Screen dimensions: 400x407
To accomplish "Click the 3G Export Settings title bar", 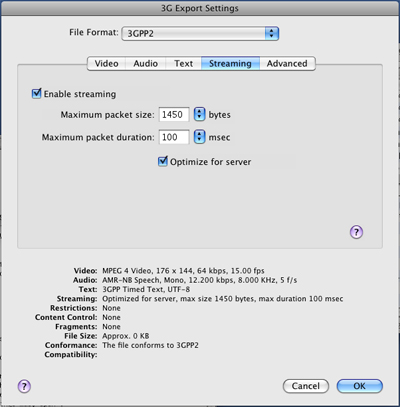I will 200,8.
